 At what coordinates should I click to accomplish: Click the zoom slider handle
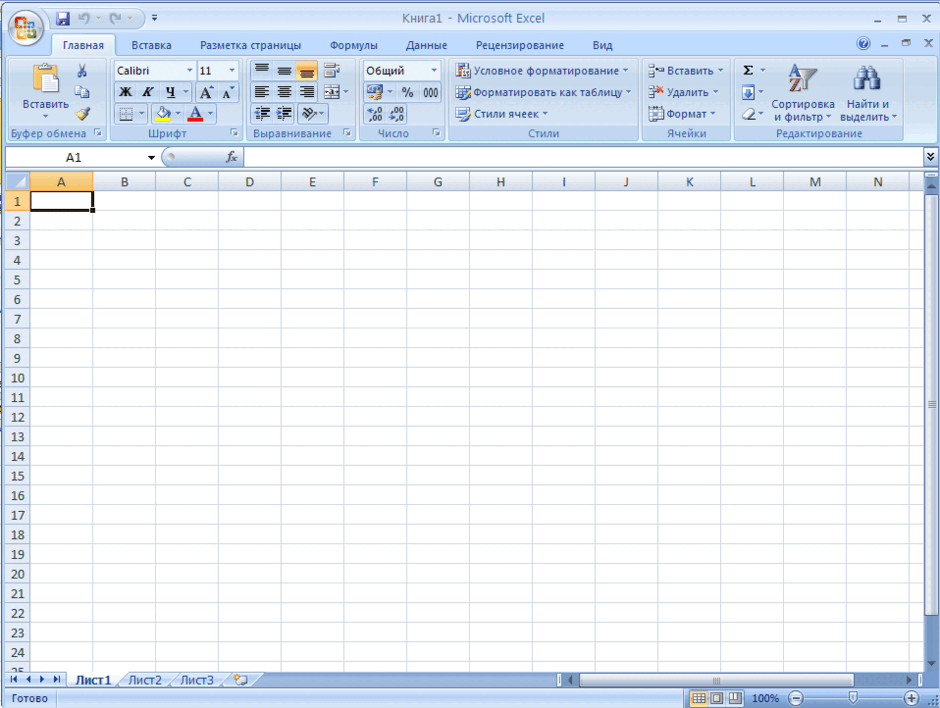(853, 698)
